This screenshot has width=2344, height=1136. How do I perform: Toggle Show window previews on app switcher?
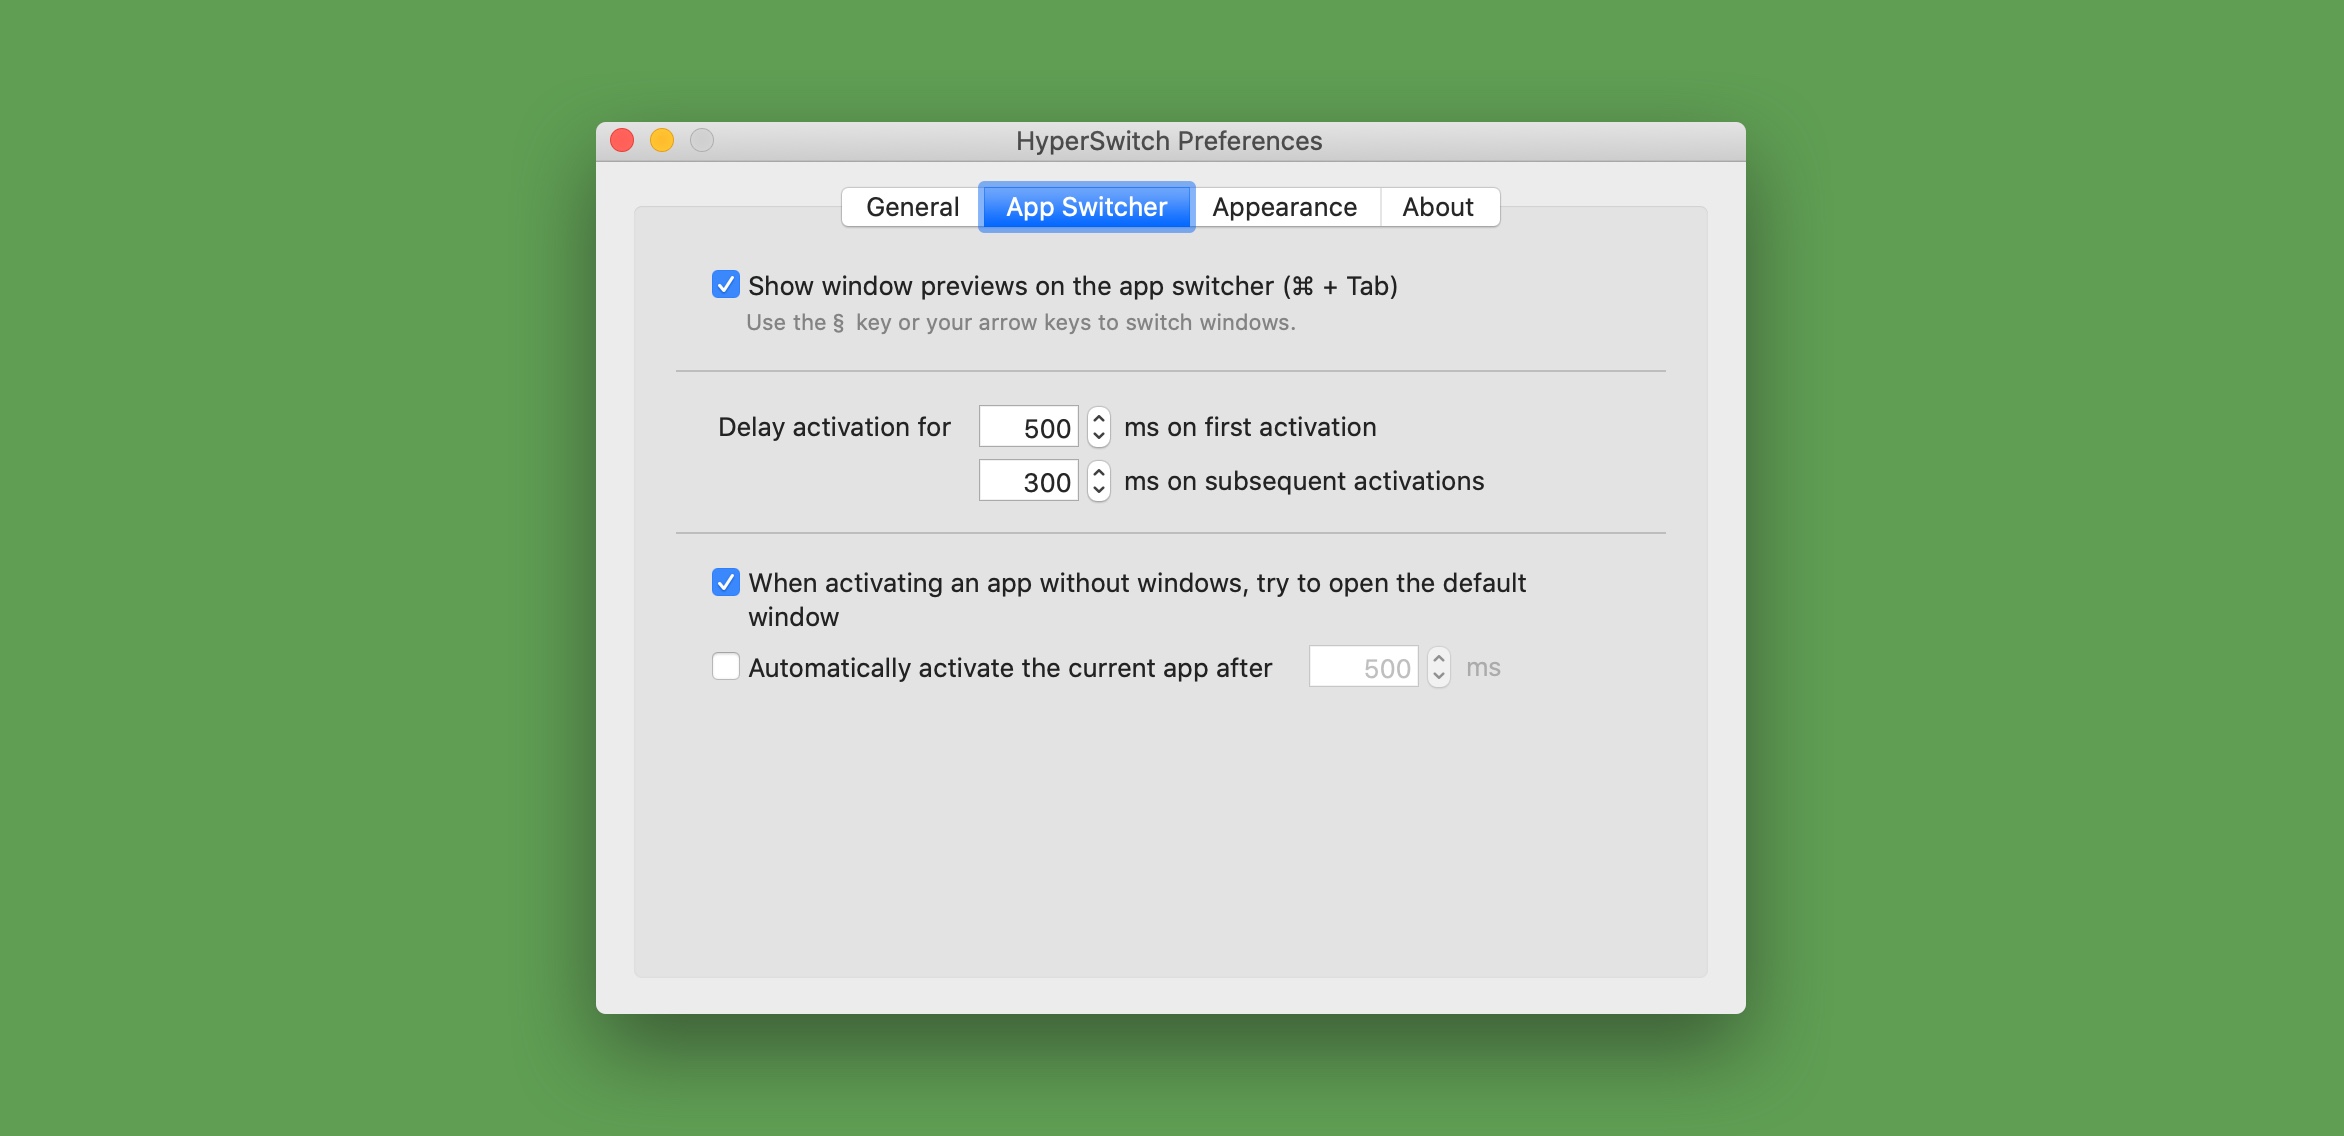722,284
